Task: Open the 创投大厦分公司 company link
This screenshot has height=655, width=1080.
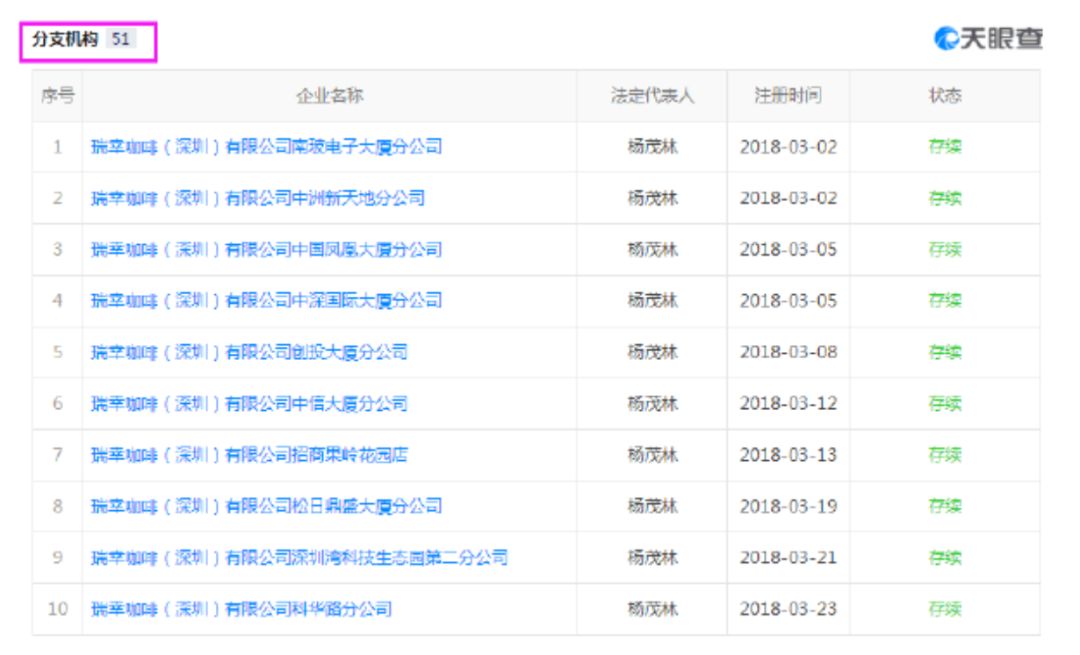Action: pos(249,352)
